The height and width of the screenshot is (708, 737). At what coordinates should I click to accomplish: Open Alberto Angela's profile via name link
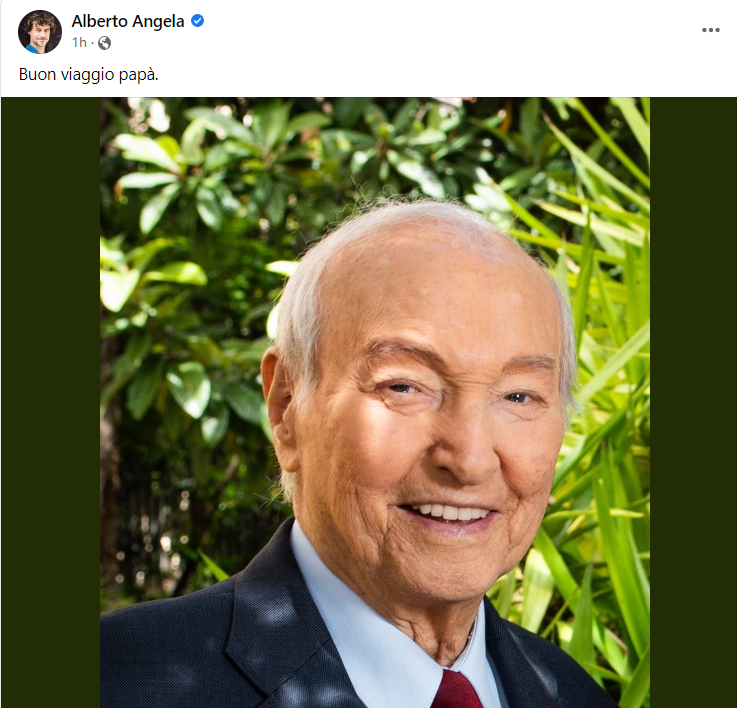click(128, 21)
